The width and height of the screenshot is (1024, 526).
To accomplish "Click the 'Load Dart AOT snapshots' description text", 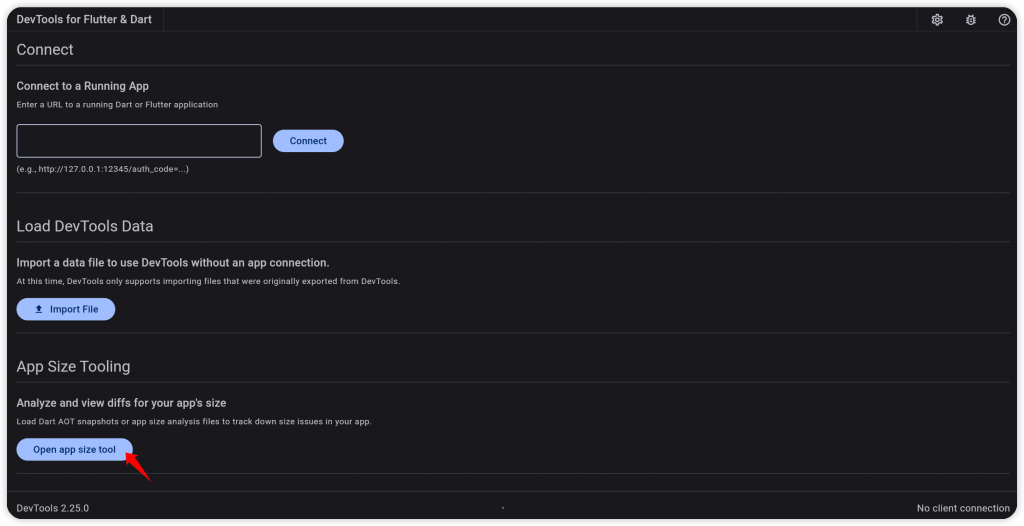I will (194, 421).
